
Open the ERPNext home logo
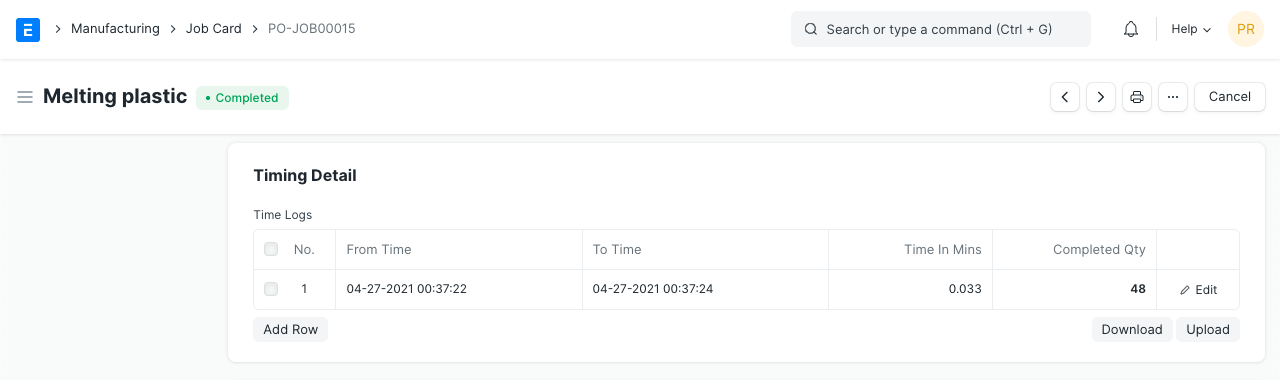(28, 29)
